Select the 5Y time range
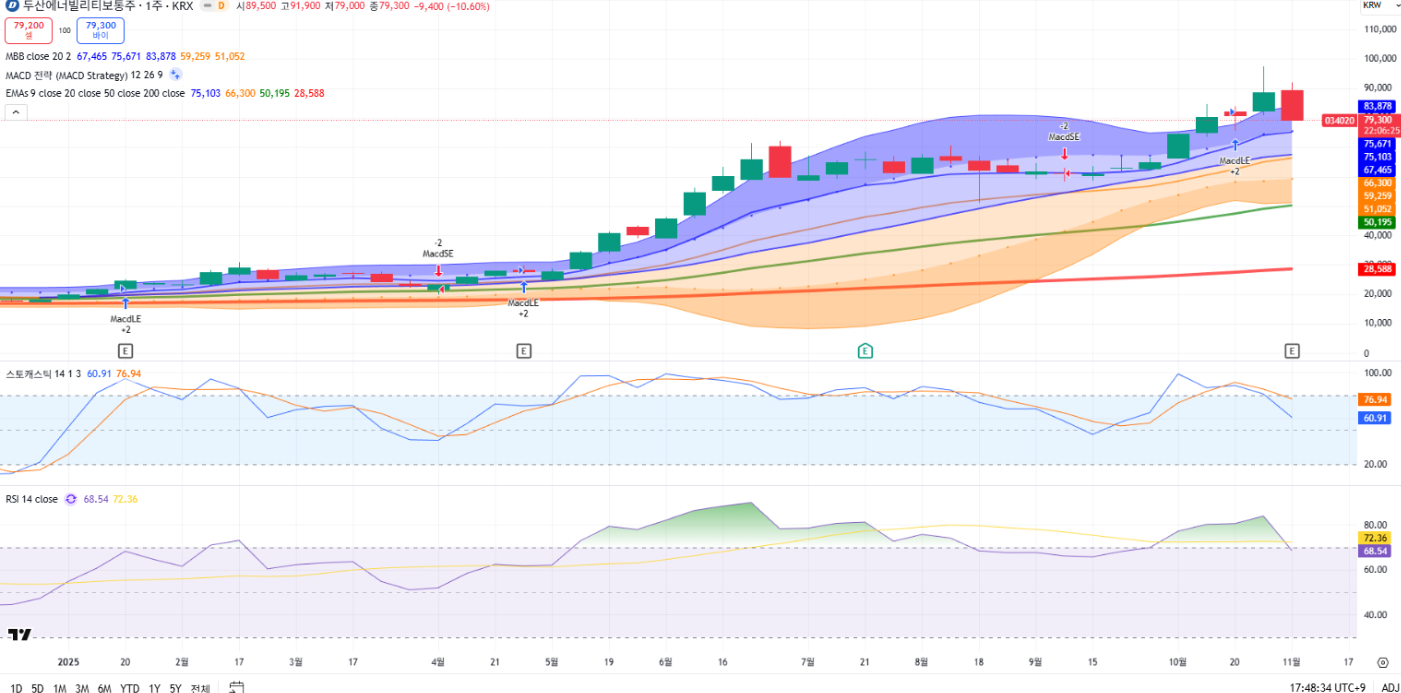This screenshot has width=1401, height=693. [175, 688]
